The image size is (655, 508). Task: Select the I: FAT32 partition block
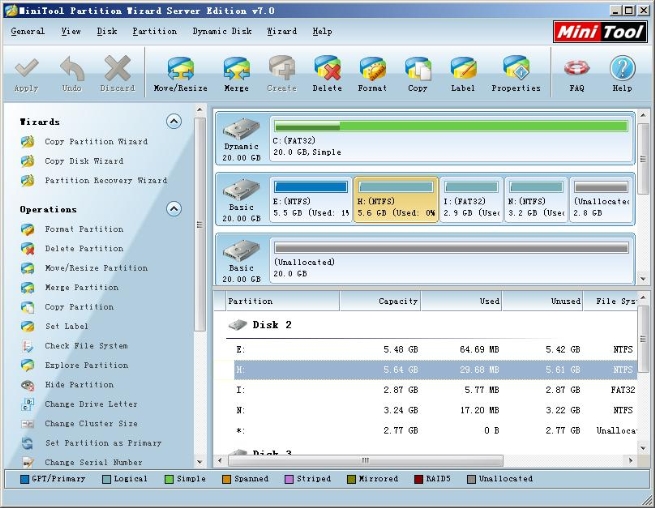(471, 200)
